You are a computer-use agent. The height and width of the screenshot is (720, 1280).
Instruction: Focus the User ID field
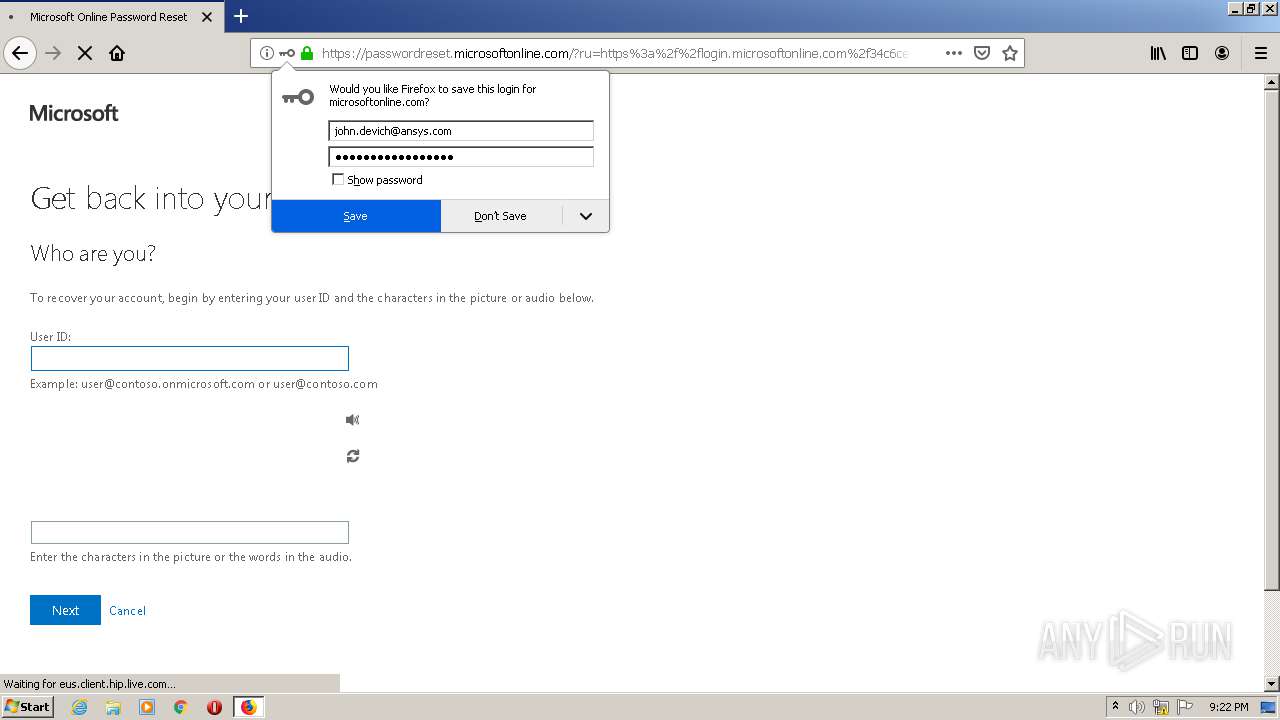pyautogui.click(x=190, y=358)
